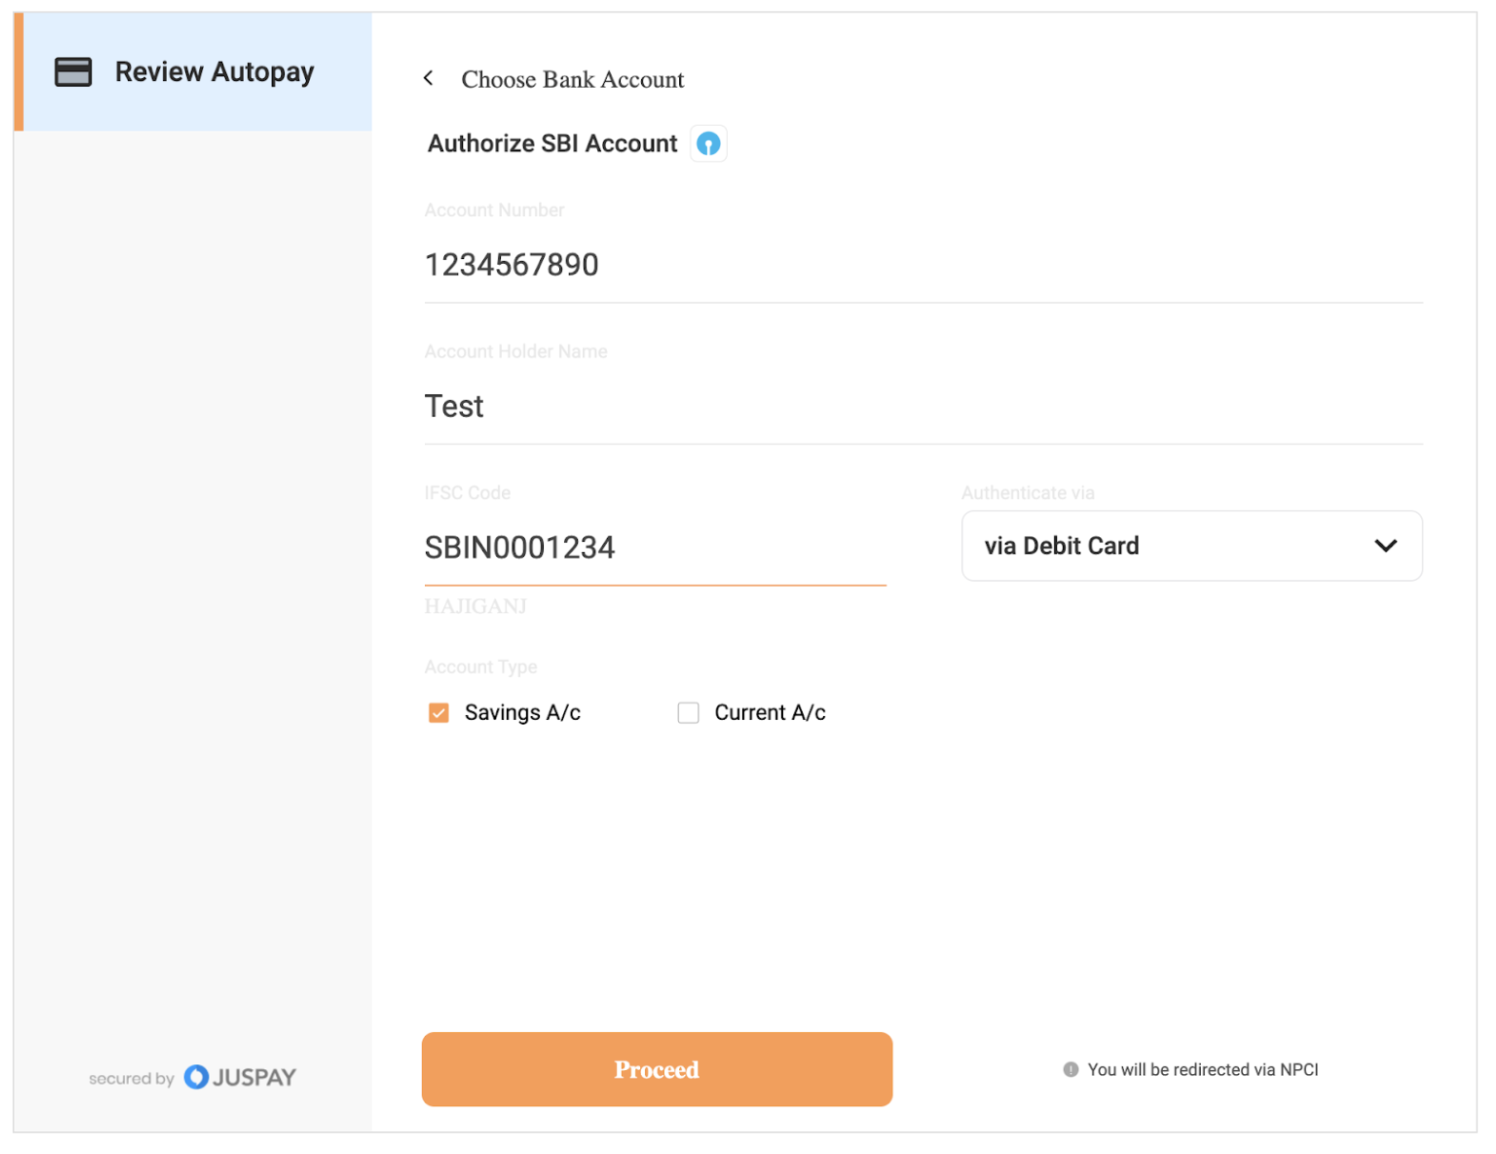Tick the Current A/c checkbox

[688, 713]
